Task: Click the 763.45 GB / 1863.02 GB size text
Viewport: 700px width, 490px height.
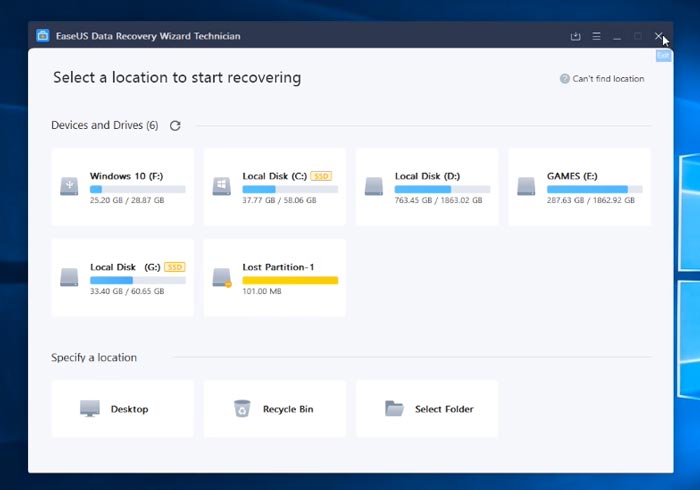Action: 438,200
